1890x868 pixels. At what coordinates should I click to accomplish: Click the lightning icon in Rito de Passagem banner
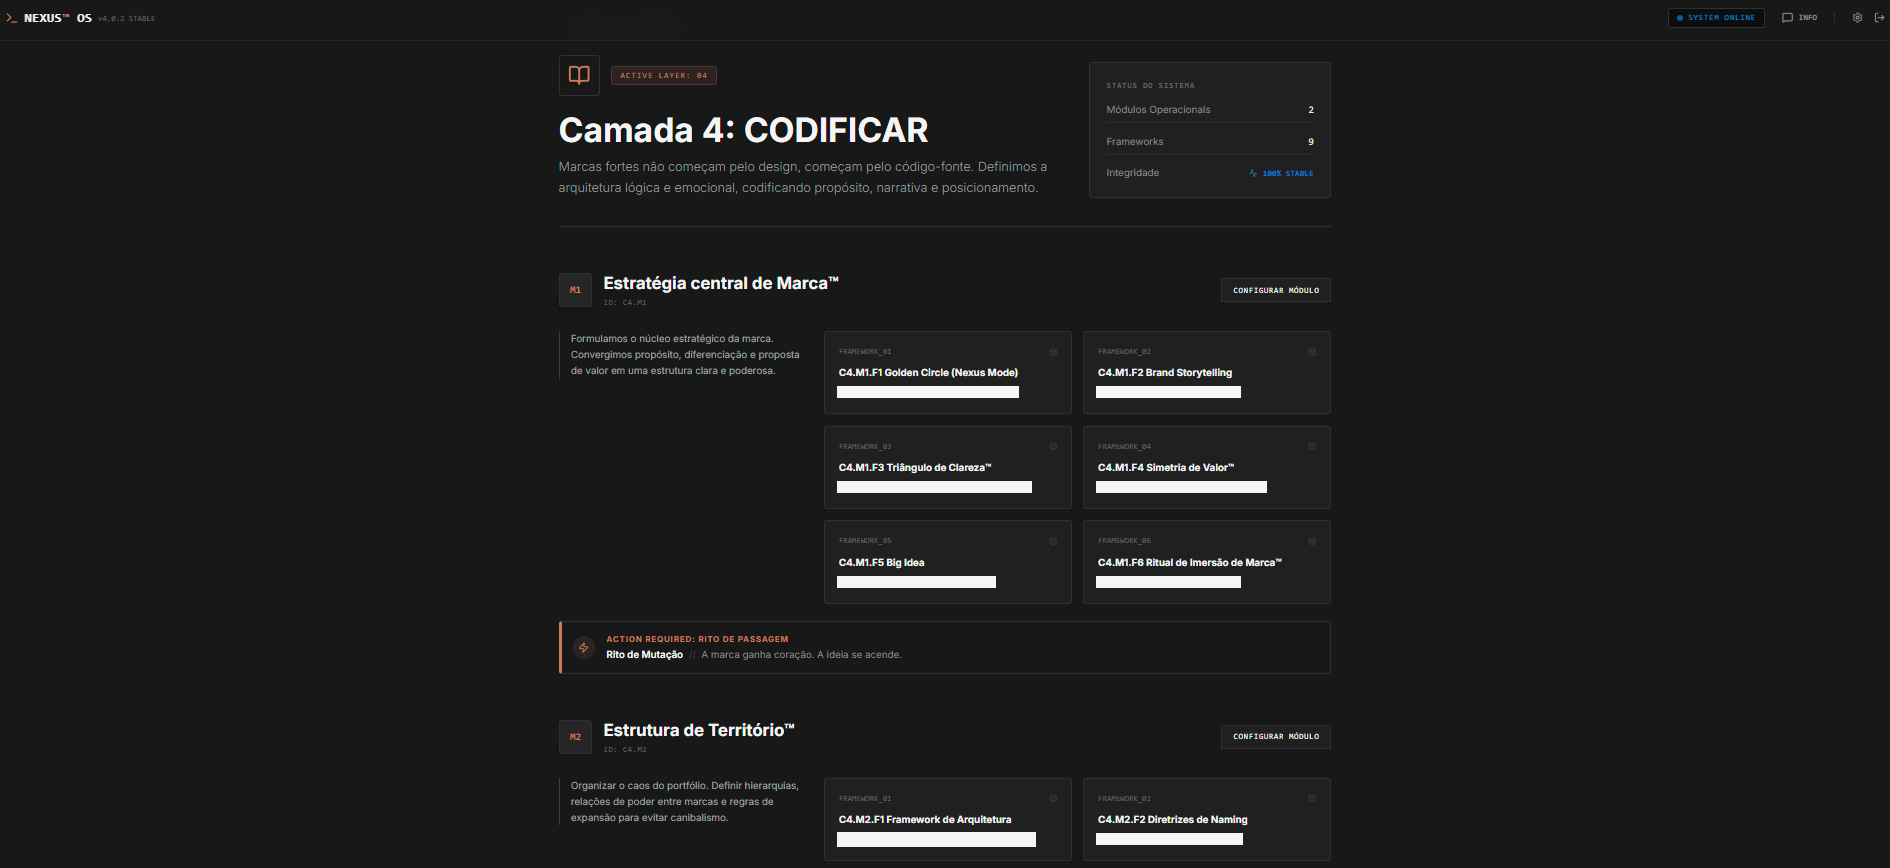tap(584, 648)
